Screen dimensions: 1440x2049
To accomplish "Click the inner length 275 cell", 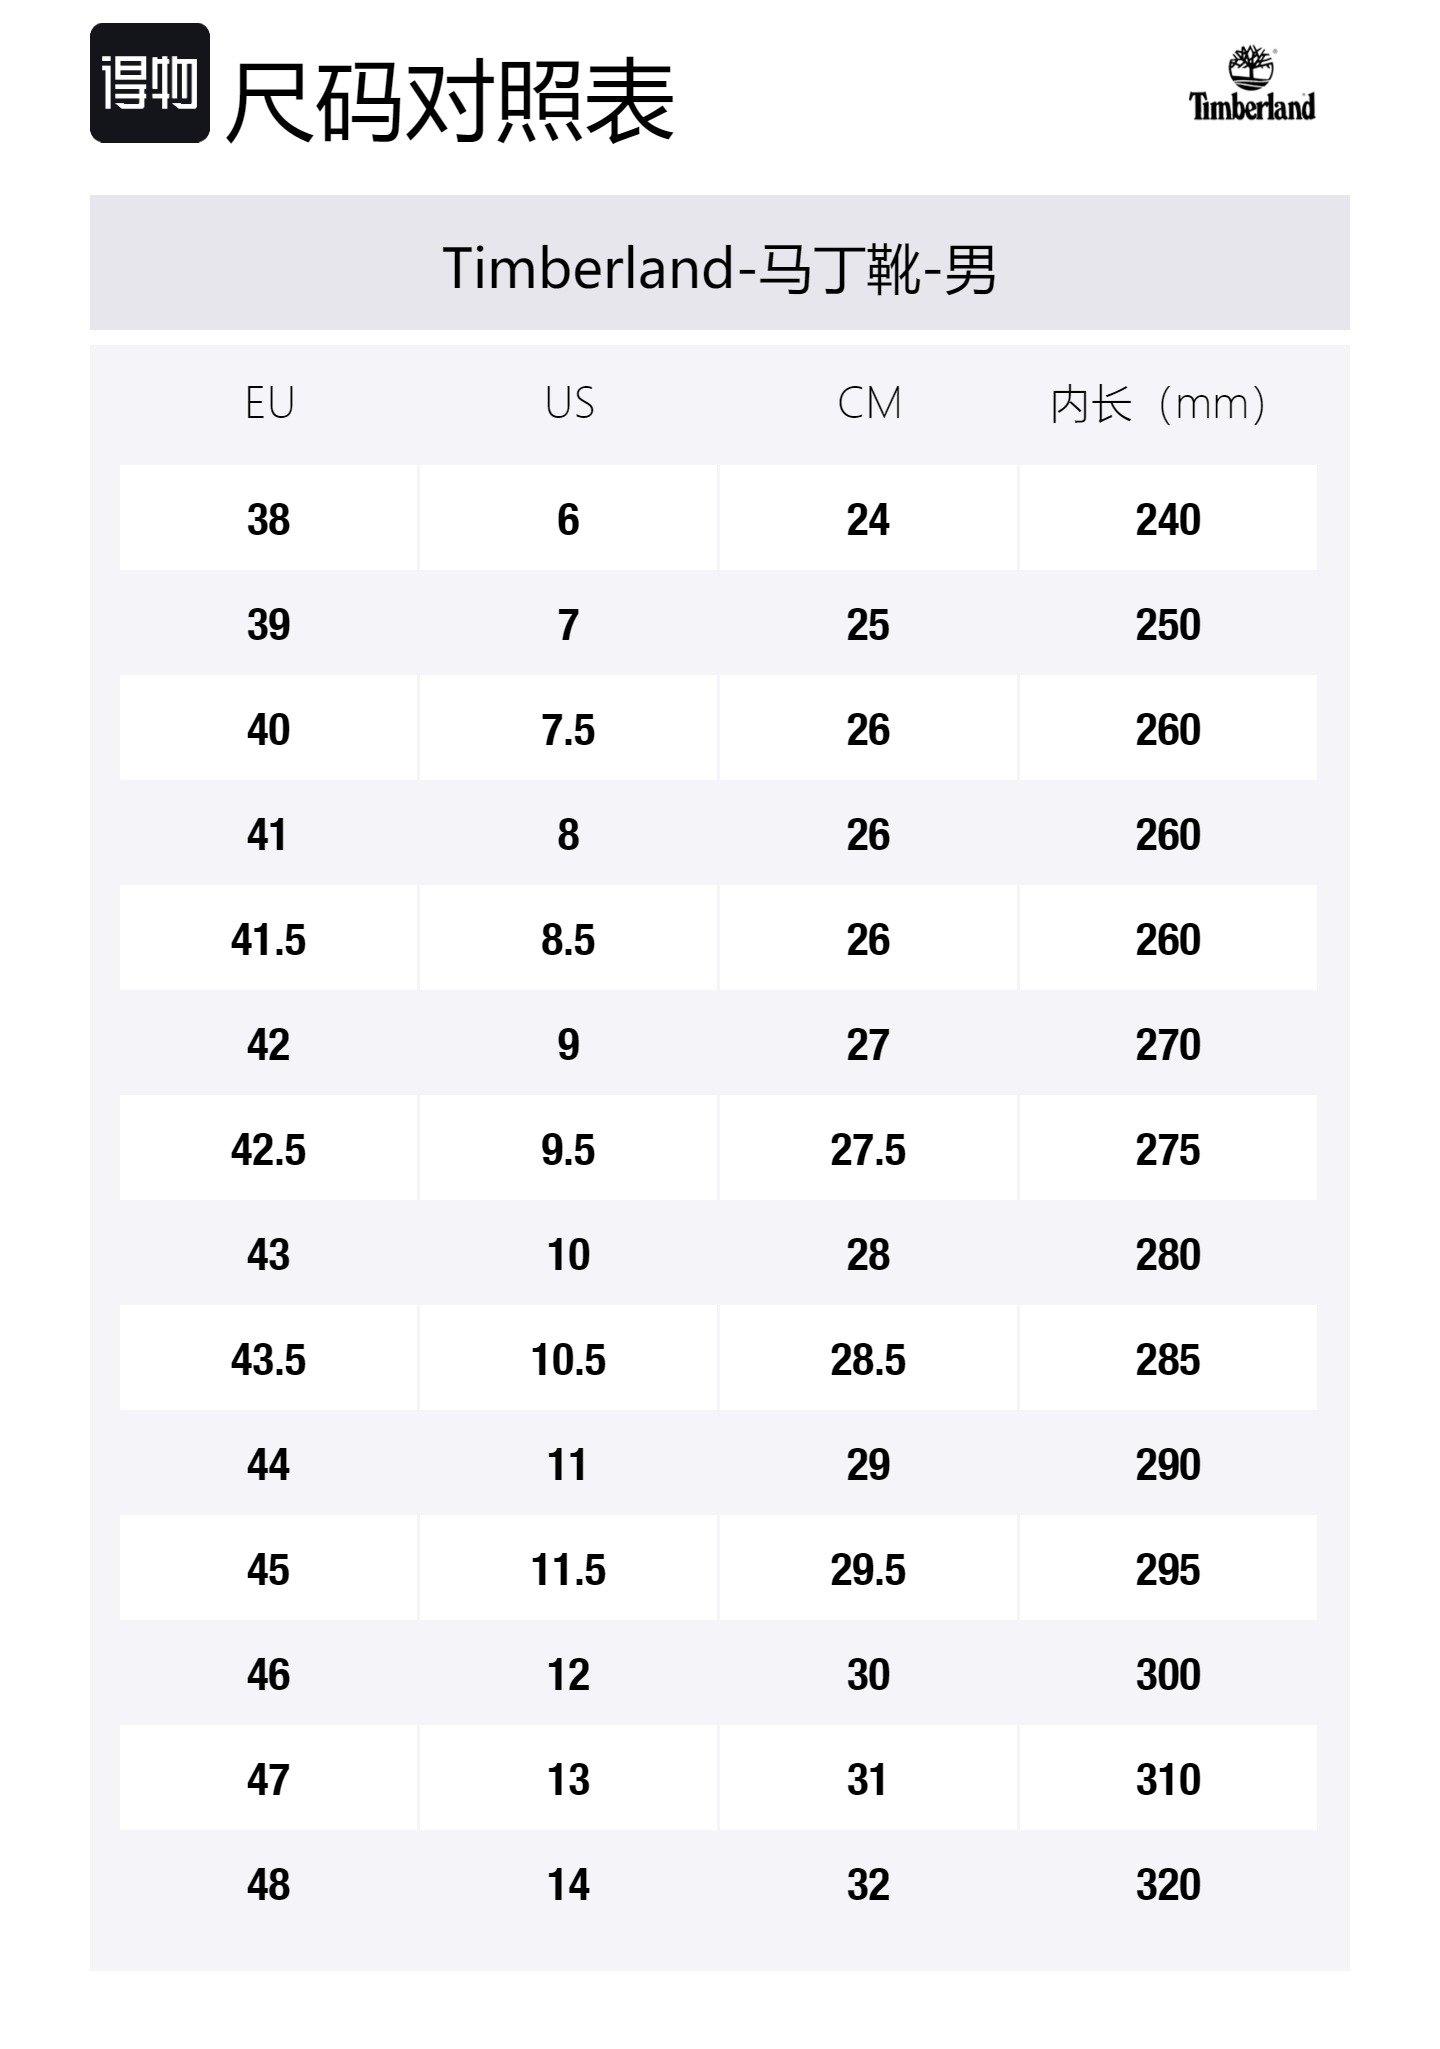I will coord(1167,1150).
